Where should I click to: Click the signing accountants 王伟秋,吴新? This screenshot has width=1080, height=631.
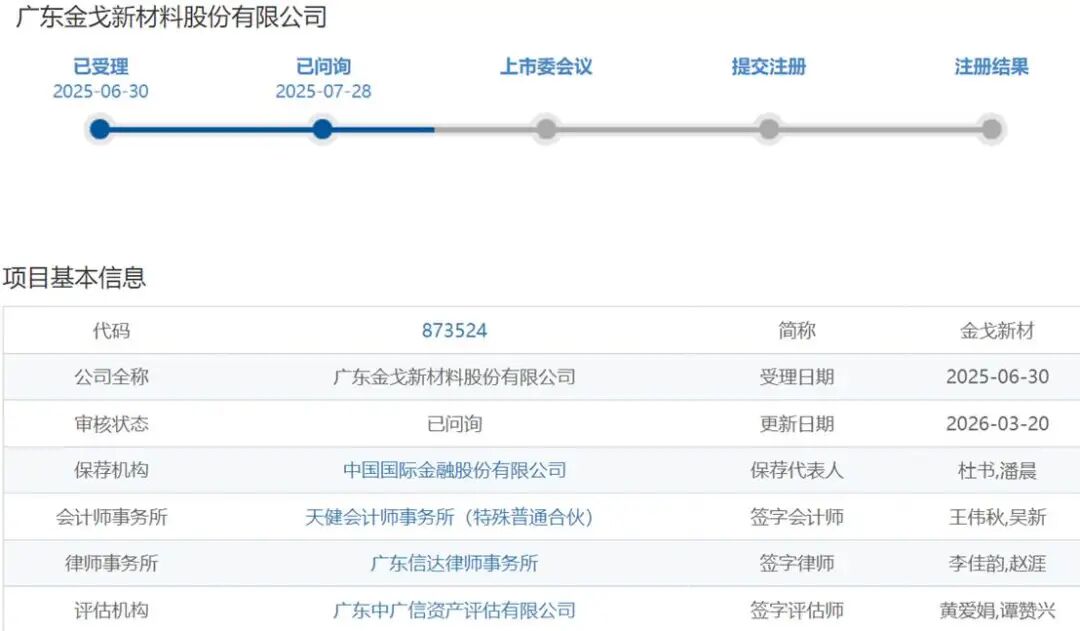(997, 517)
